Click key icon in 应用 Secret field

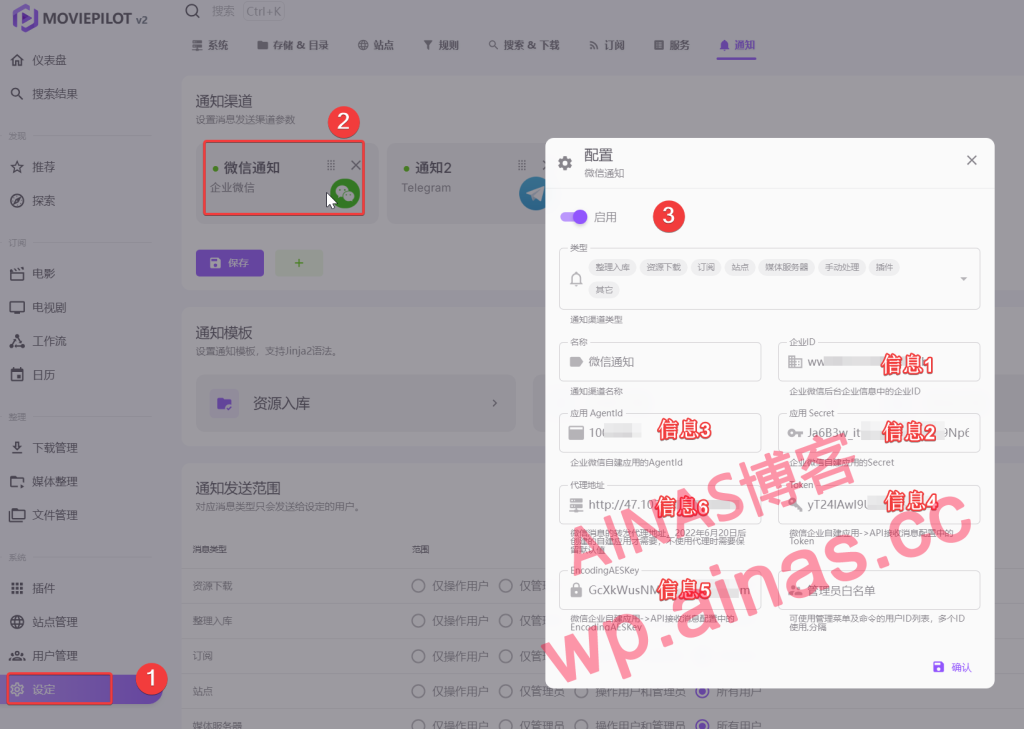pyautogui.click(x=795, y=433)
